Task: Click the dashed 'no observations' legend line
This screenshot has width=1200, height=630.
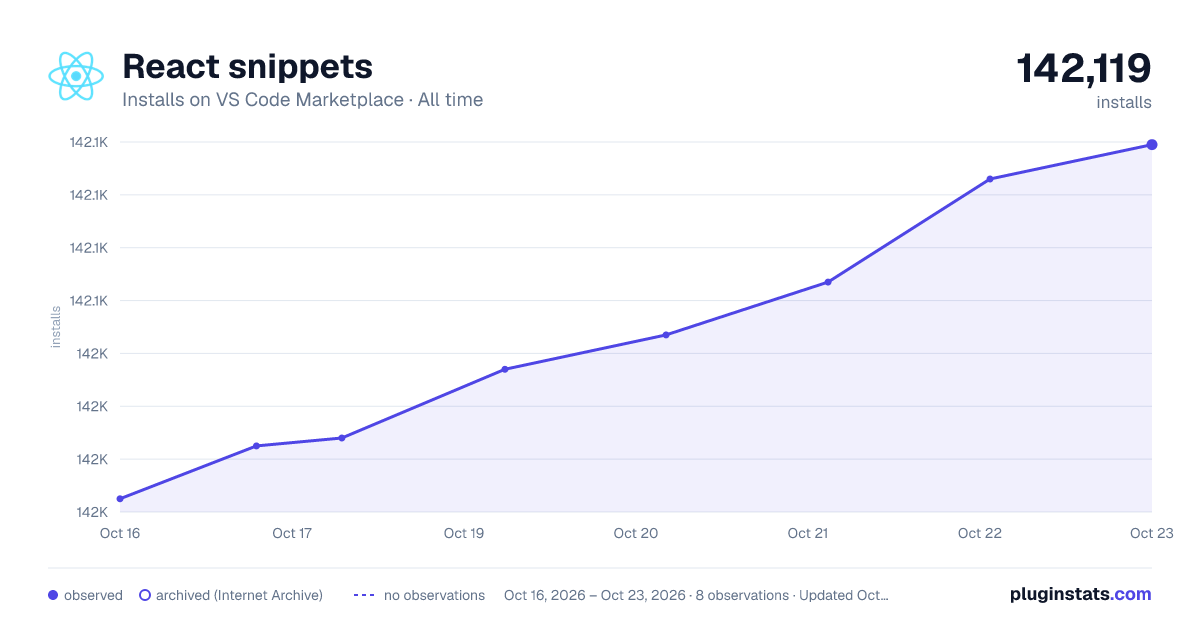Action: pos(364,595)
